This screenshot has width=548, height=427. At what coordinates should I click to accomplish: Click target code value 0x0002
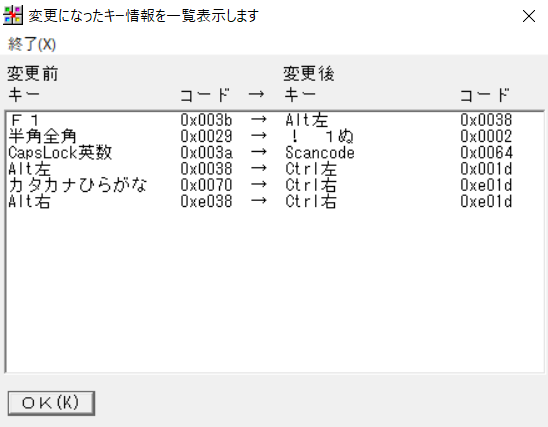click(486, 136)
